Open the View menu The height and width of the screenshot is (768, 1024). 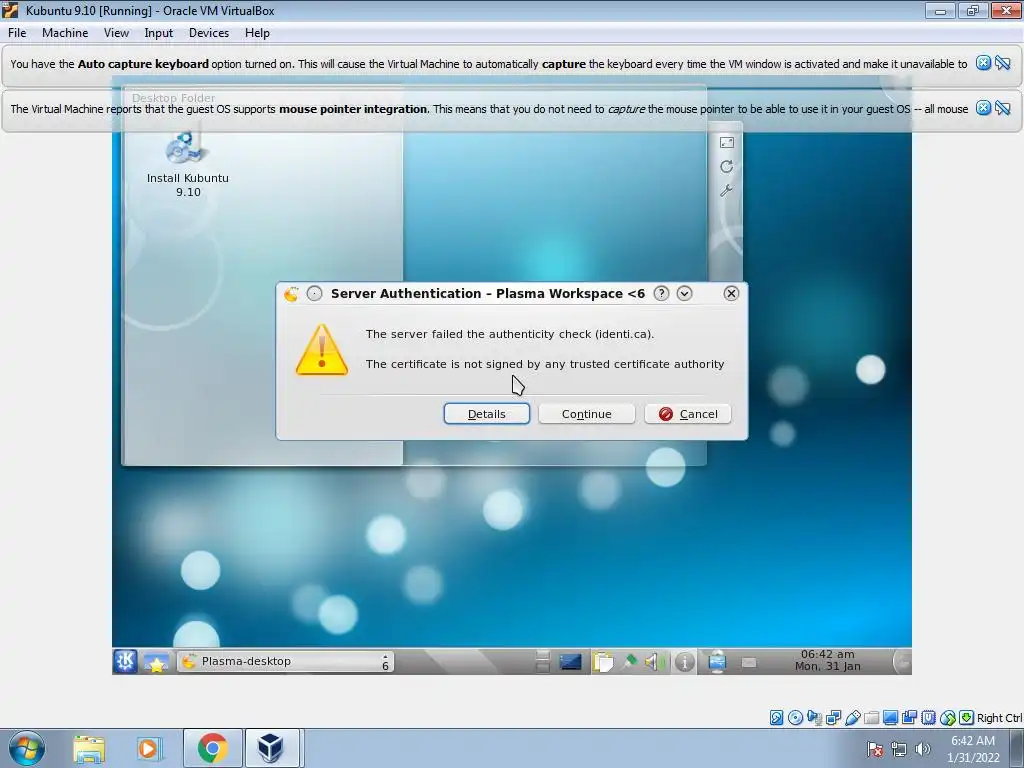[x=116, y=33]
